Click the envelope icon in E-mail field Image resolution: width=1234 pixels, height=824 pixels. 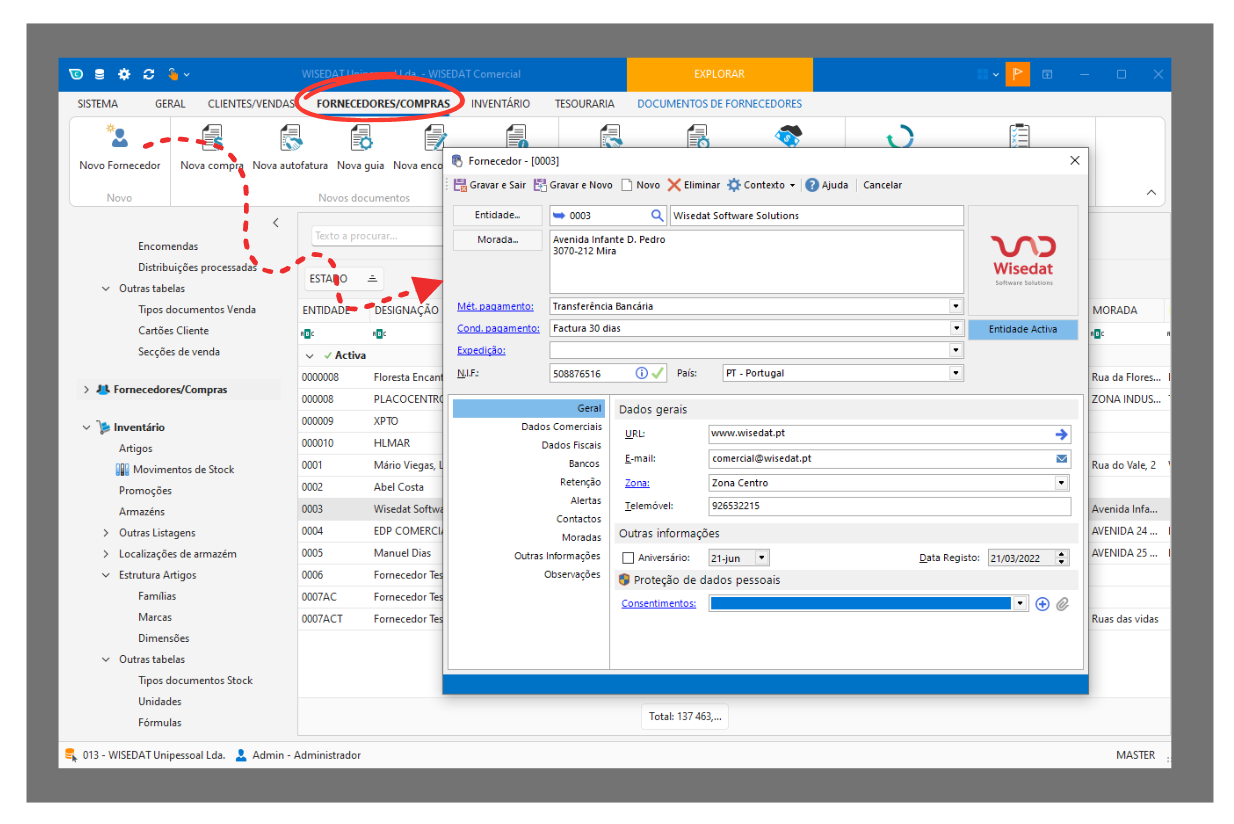[1061, 459]
